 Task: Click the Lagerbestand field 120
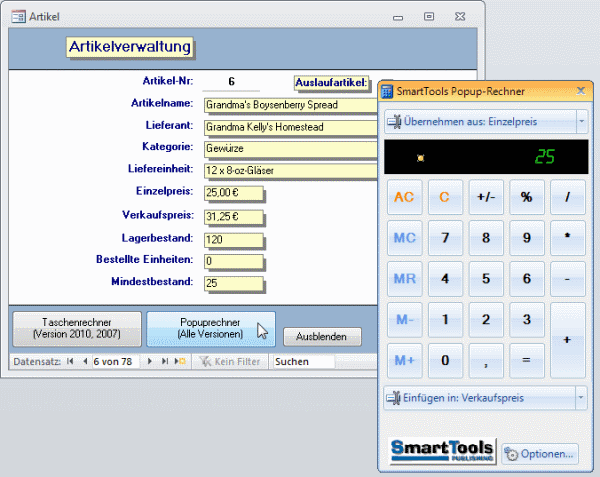(x=234, y=240)
